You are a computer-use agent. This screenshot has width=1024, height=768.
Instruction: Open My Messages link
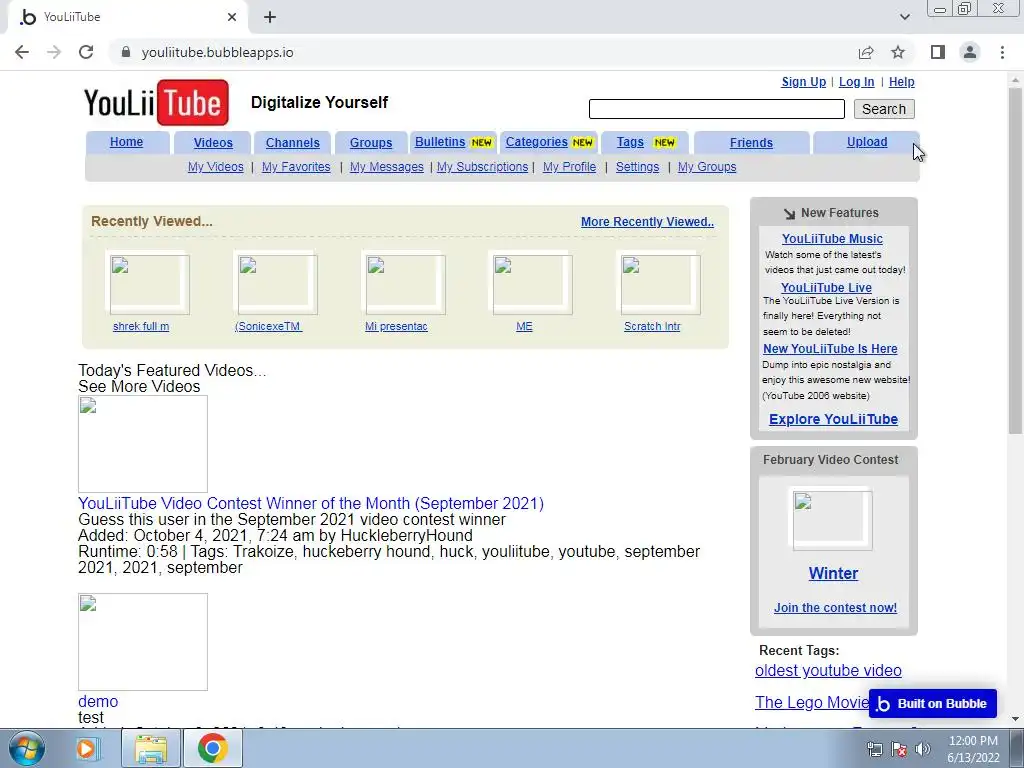[x=387, y=167]
